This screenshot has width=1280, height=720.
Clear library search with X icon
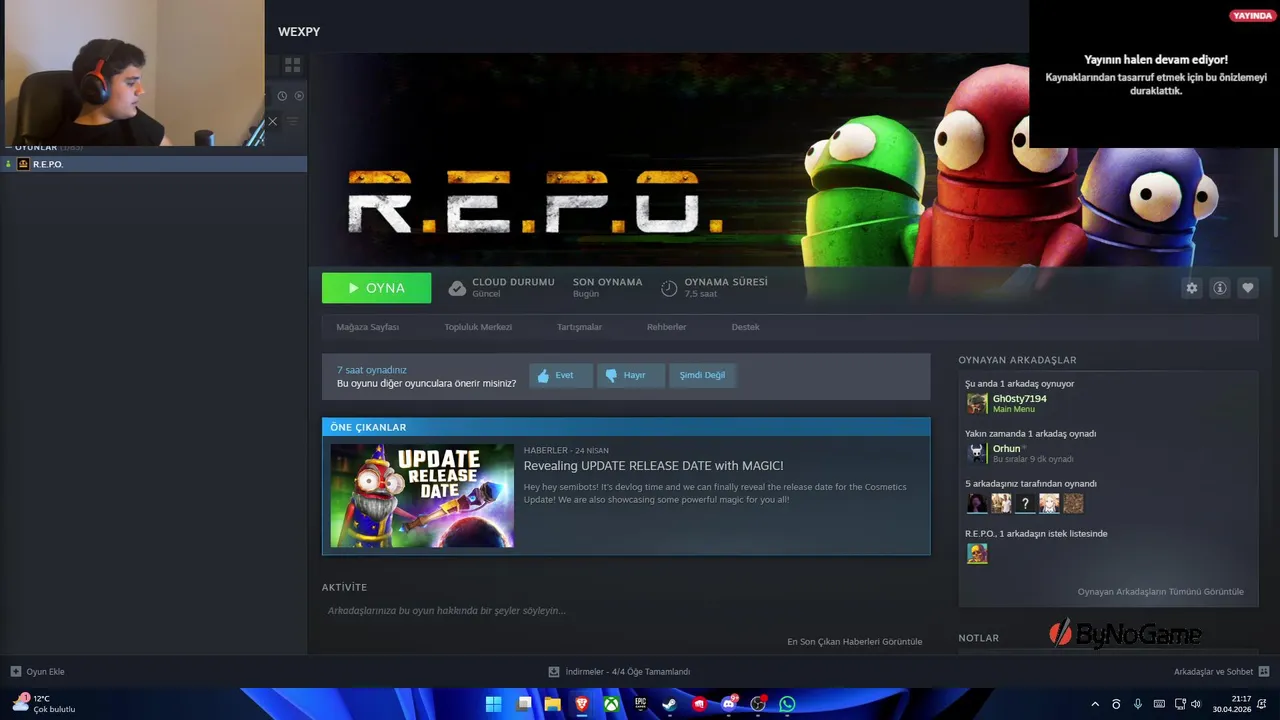point(272,121)
